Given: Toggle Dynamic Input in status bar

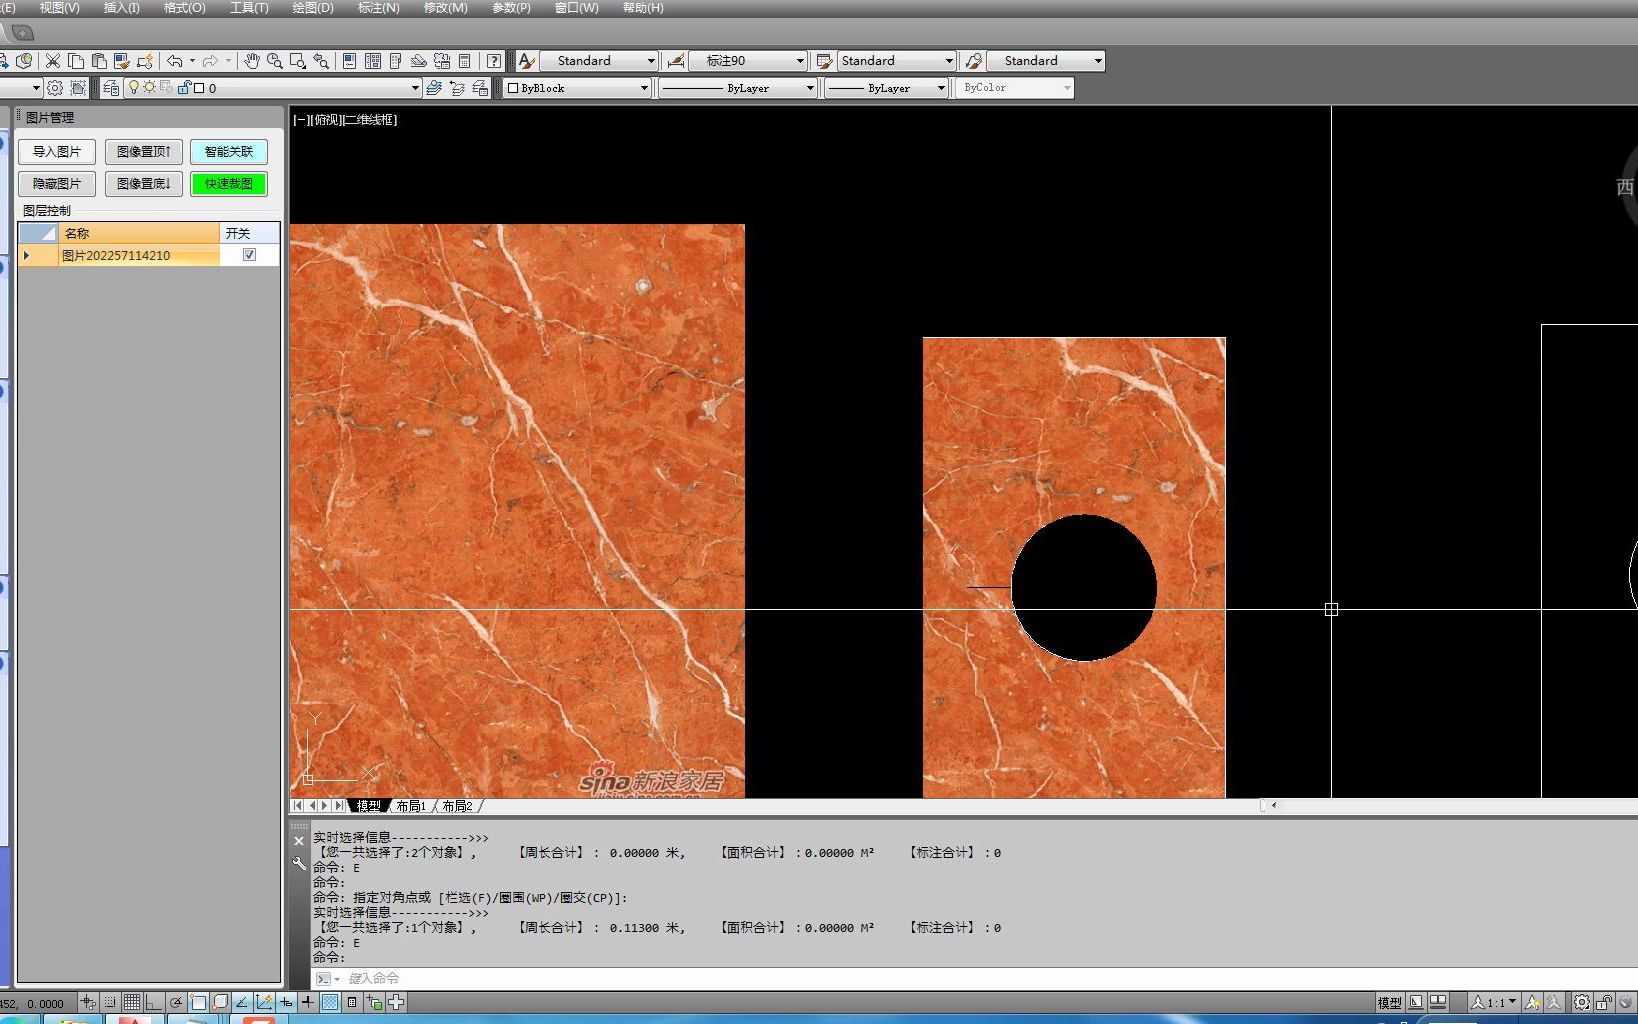Looking at the screenshot, I should [x=286, y=1002].
